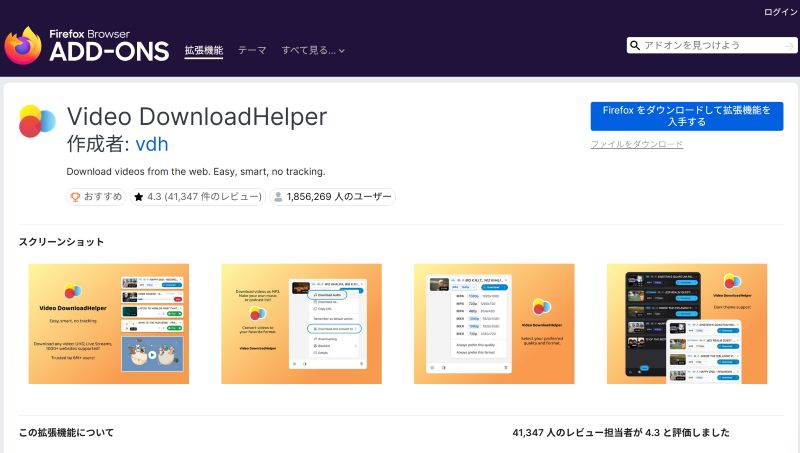Click the star rating icon
This screenshot has width=800, height=453.
[138, 197]
